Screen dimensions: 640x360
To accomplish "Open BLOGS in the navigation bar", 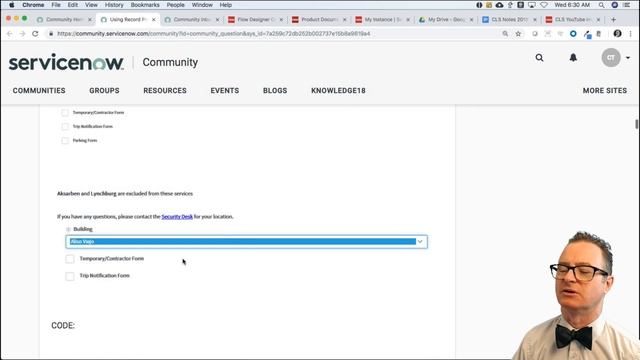I will tap(275, 91).
